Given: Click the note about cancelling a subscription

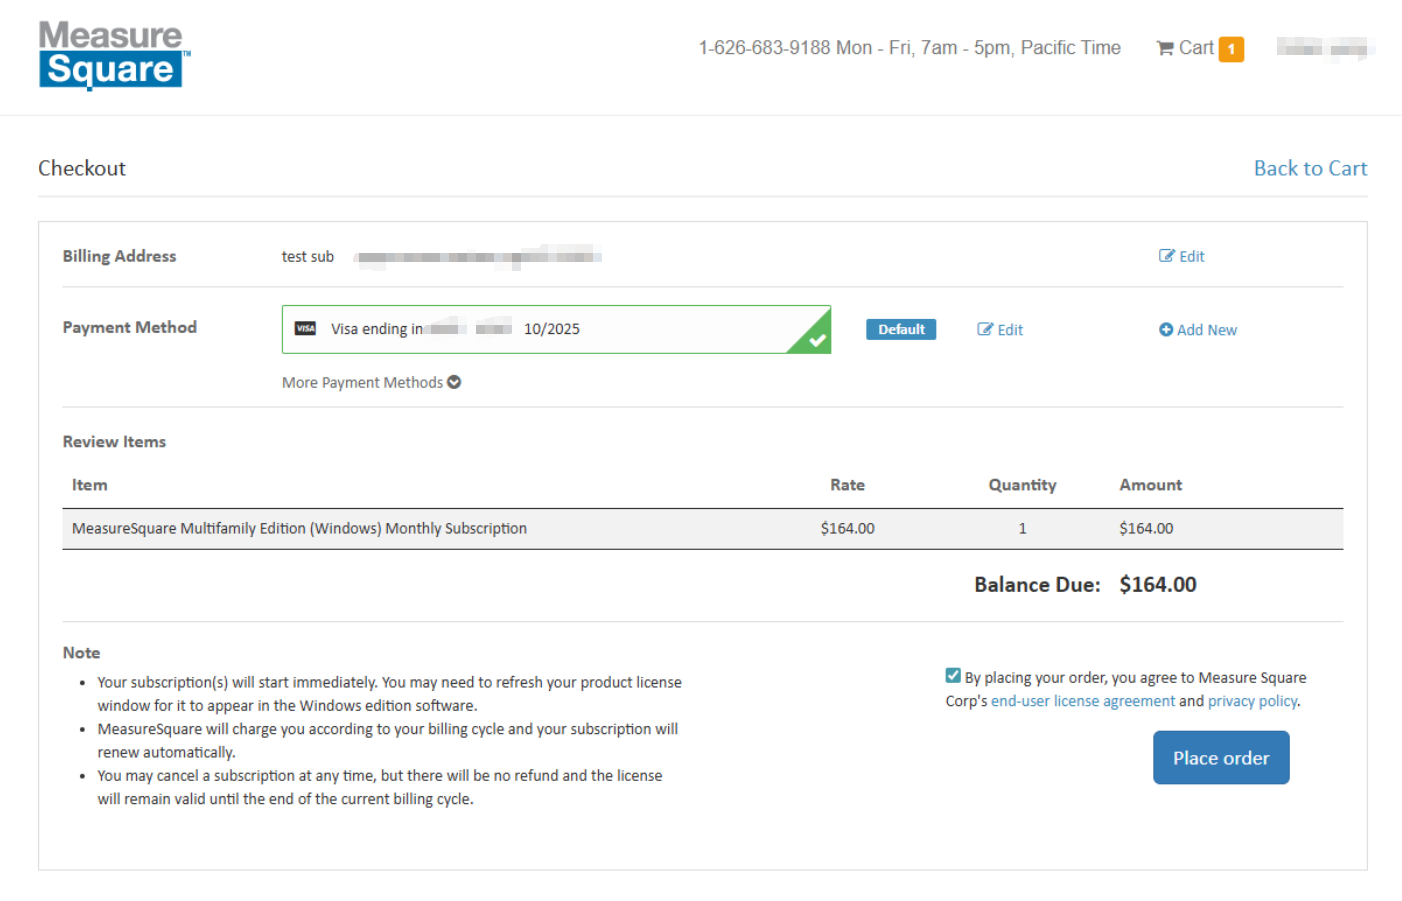Looking at the screenshot, I should (x=379, y=787).
